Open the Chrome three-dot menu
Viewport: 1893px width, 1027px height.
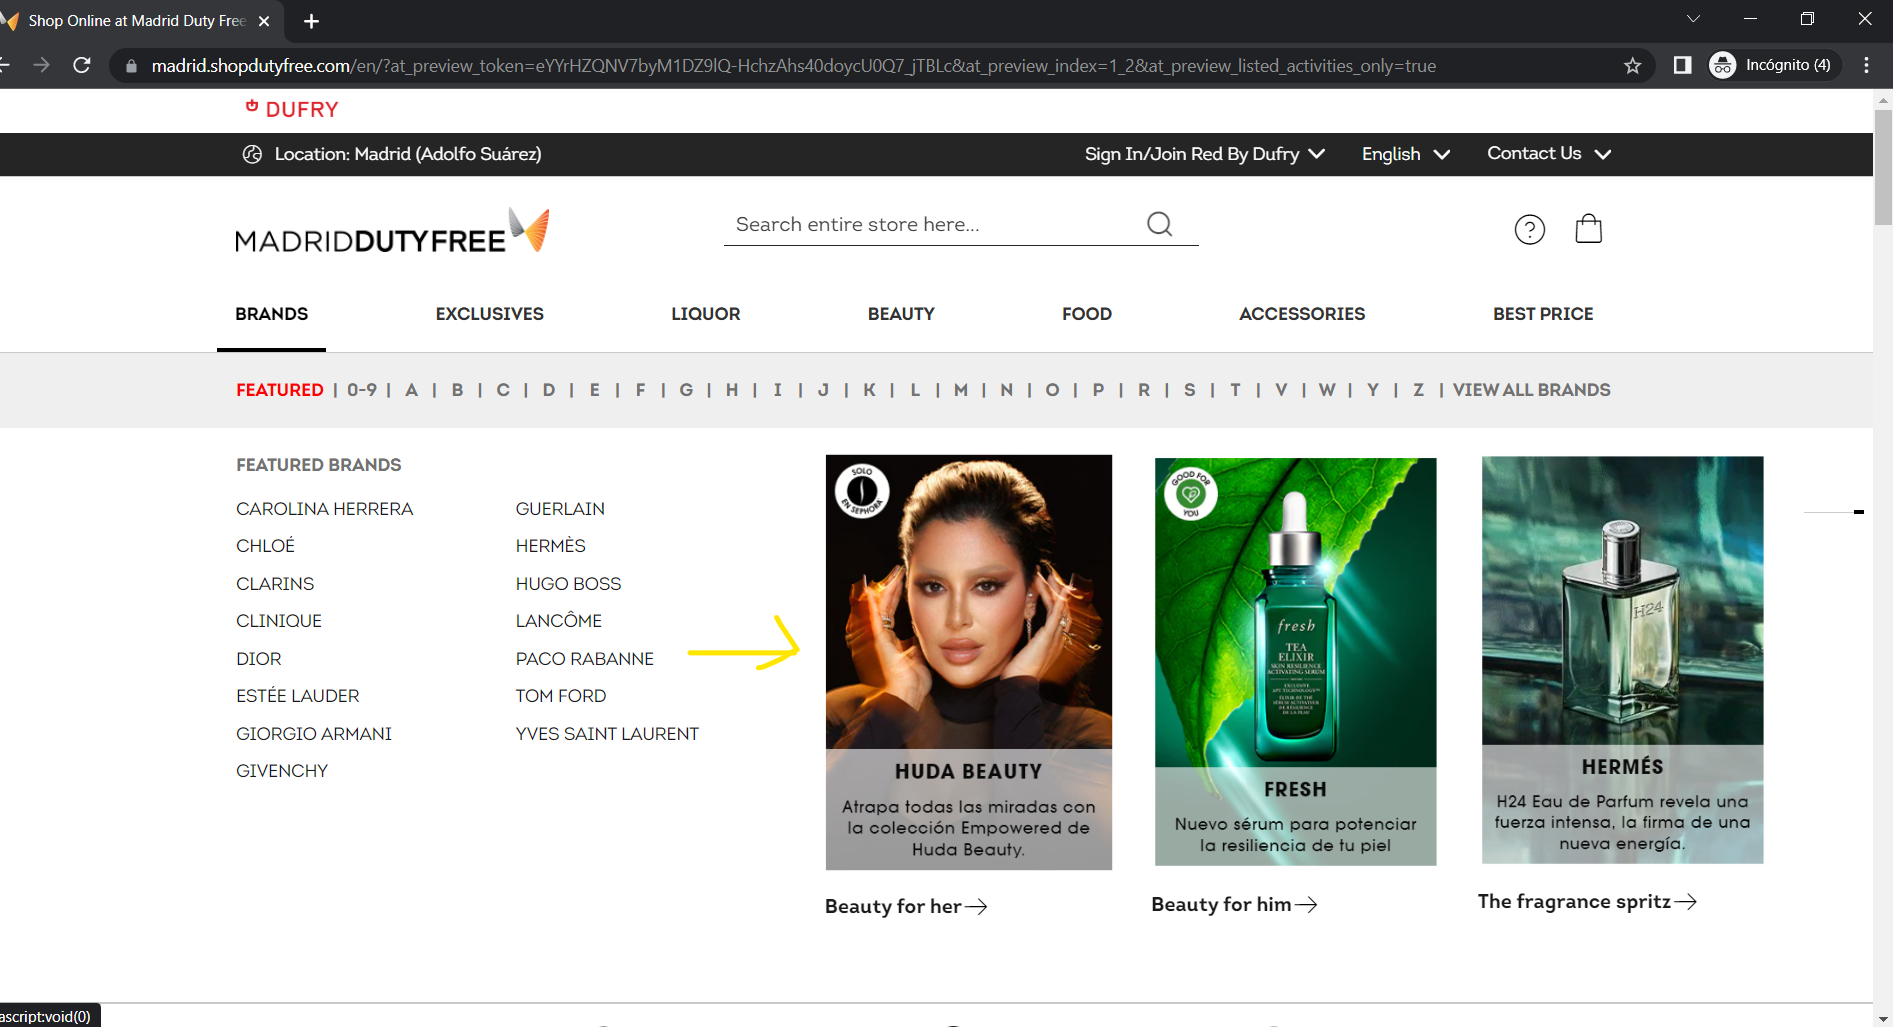point(1866,66)
